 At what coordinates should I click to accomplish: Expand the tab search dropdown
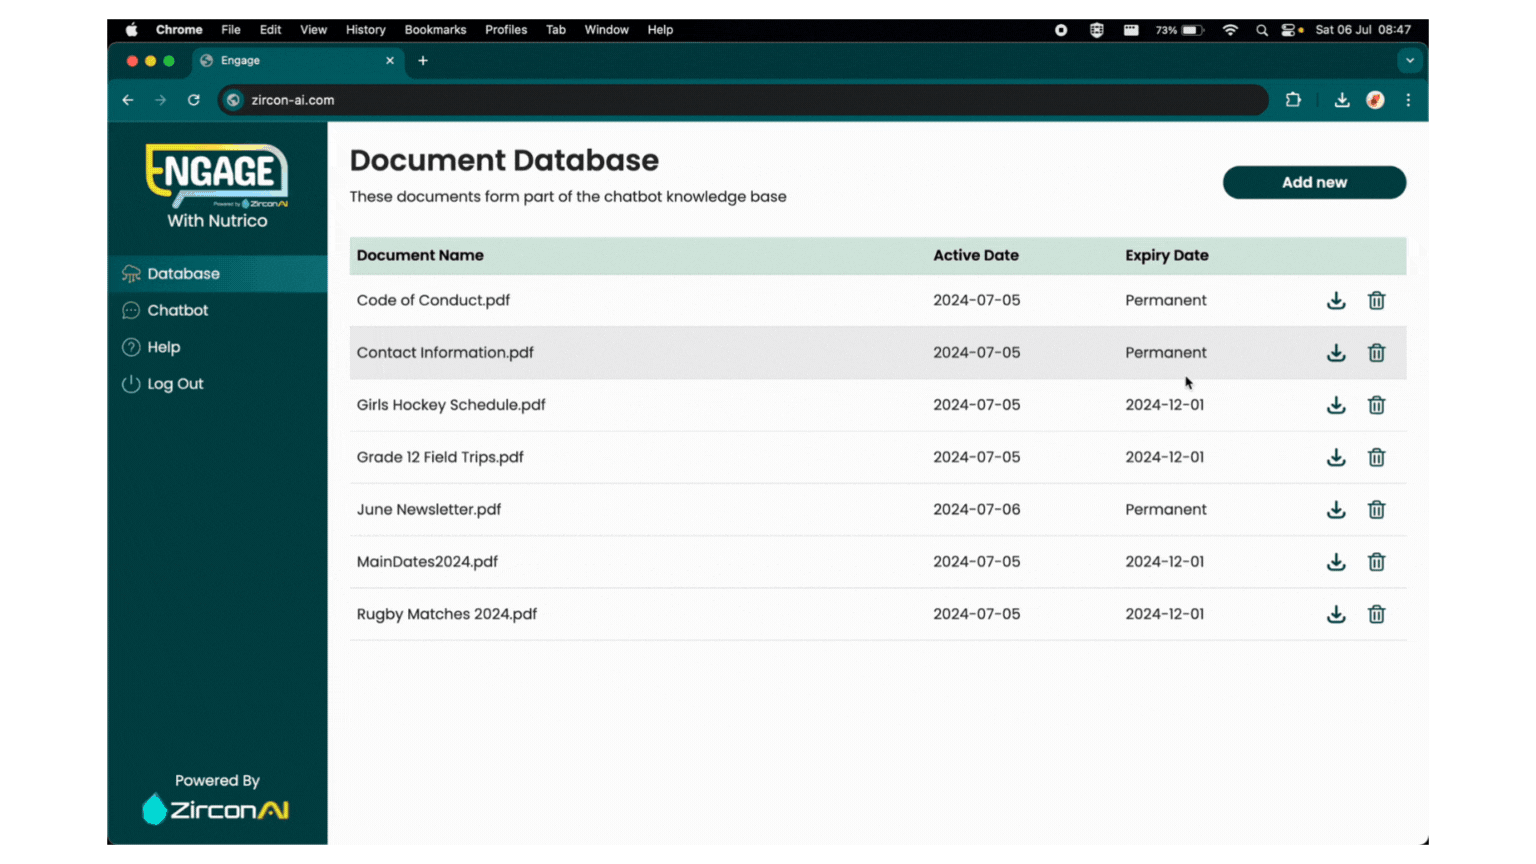1410,61
